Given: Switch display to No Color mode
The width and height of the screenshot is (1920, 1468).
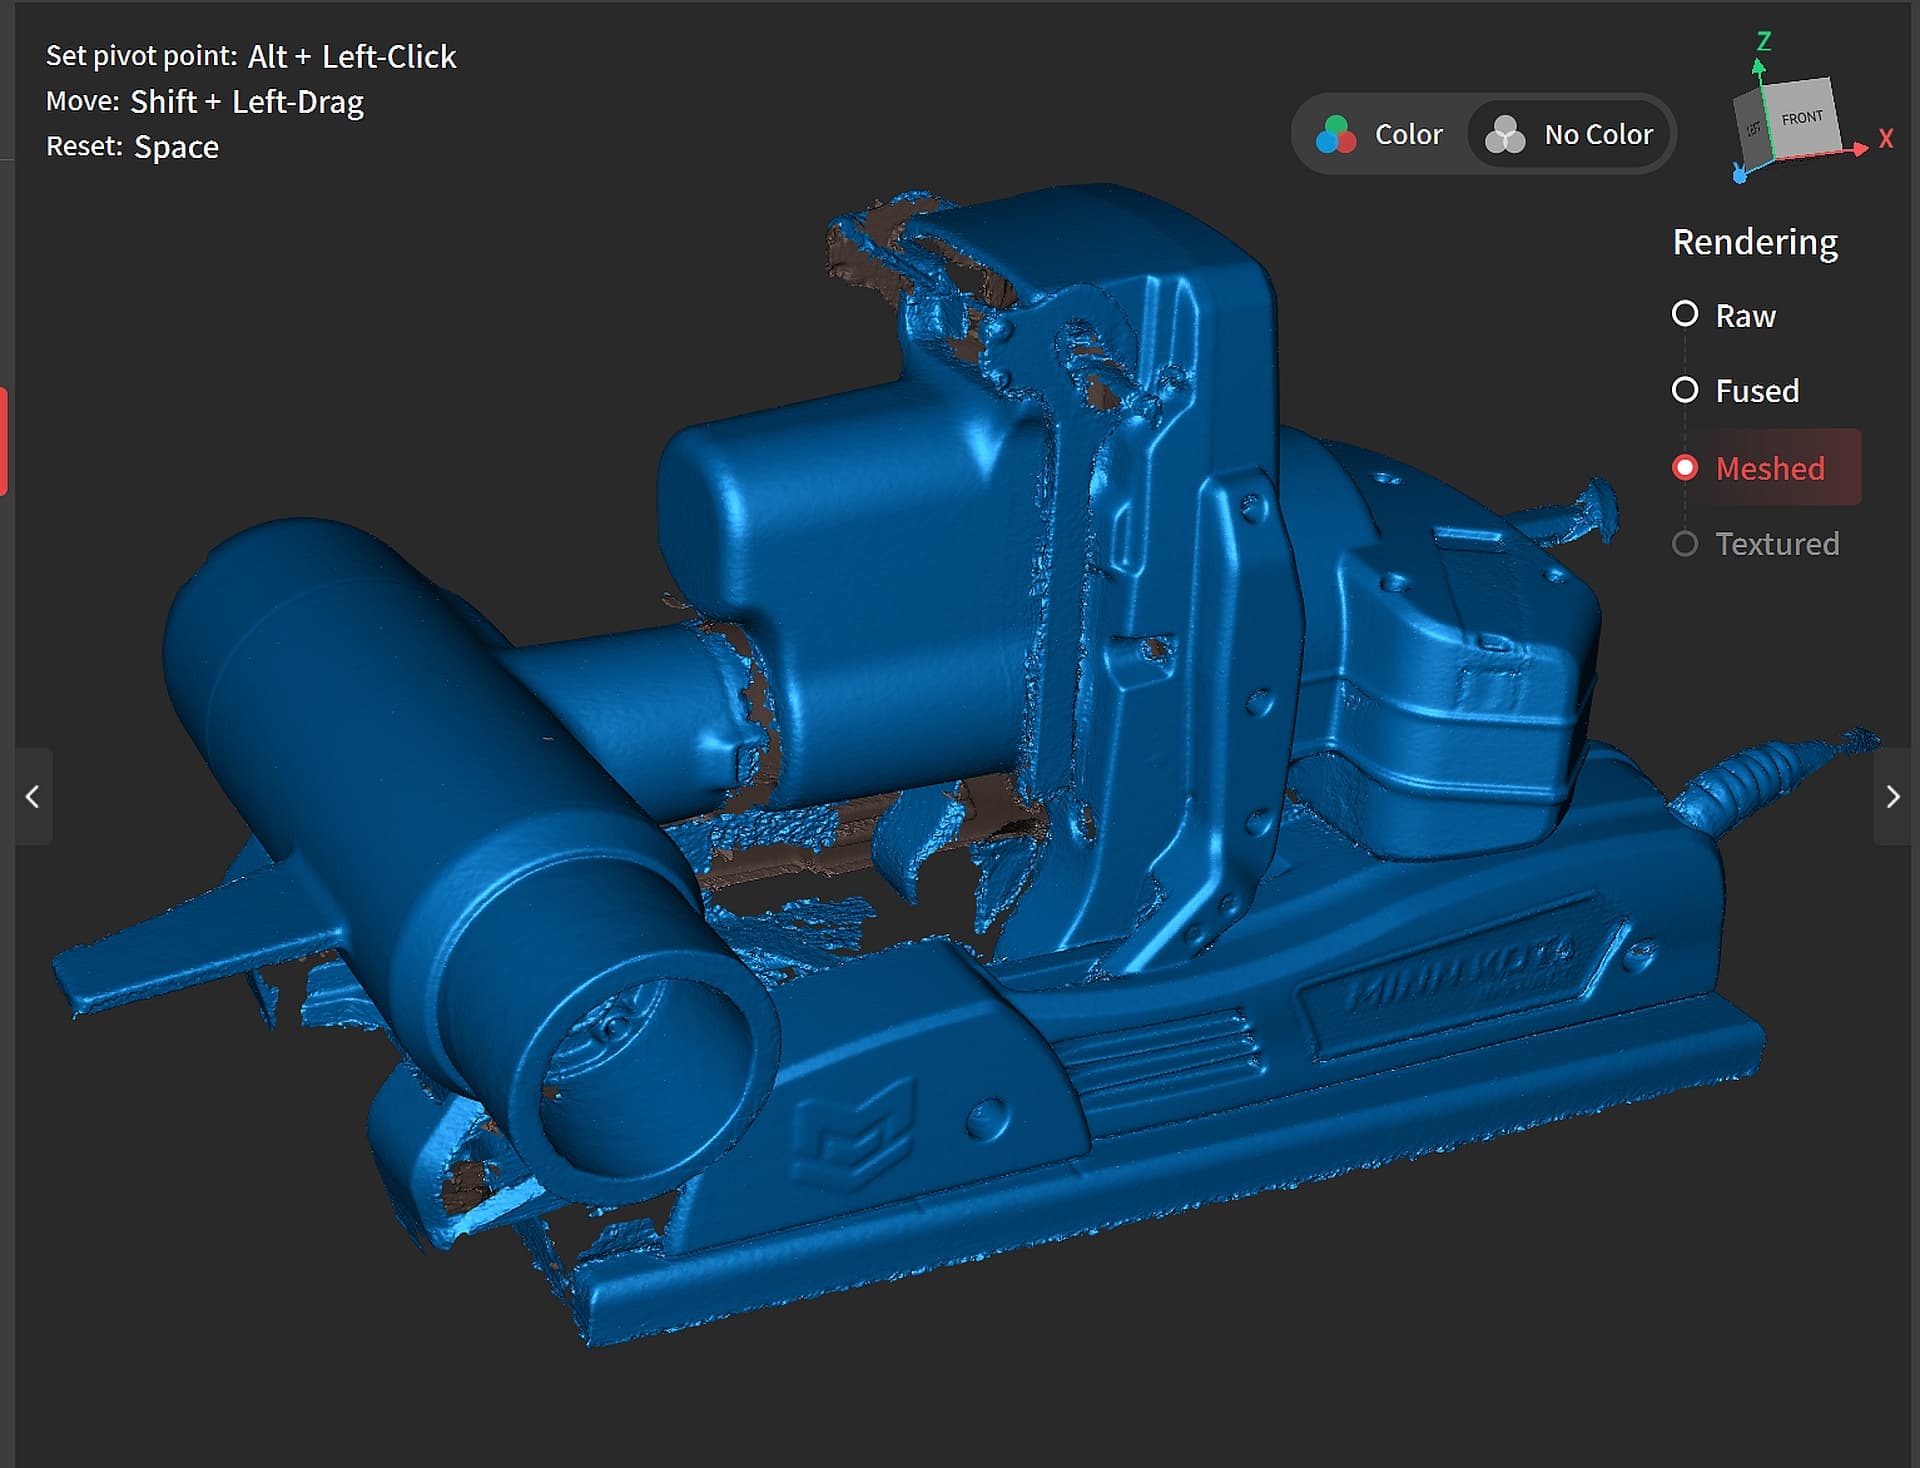Looking at the screenshot, I should pos(1569,134).
